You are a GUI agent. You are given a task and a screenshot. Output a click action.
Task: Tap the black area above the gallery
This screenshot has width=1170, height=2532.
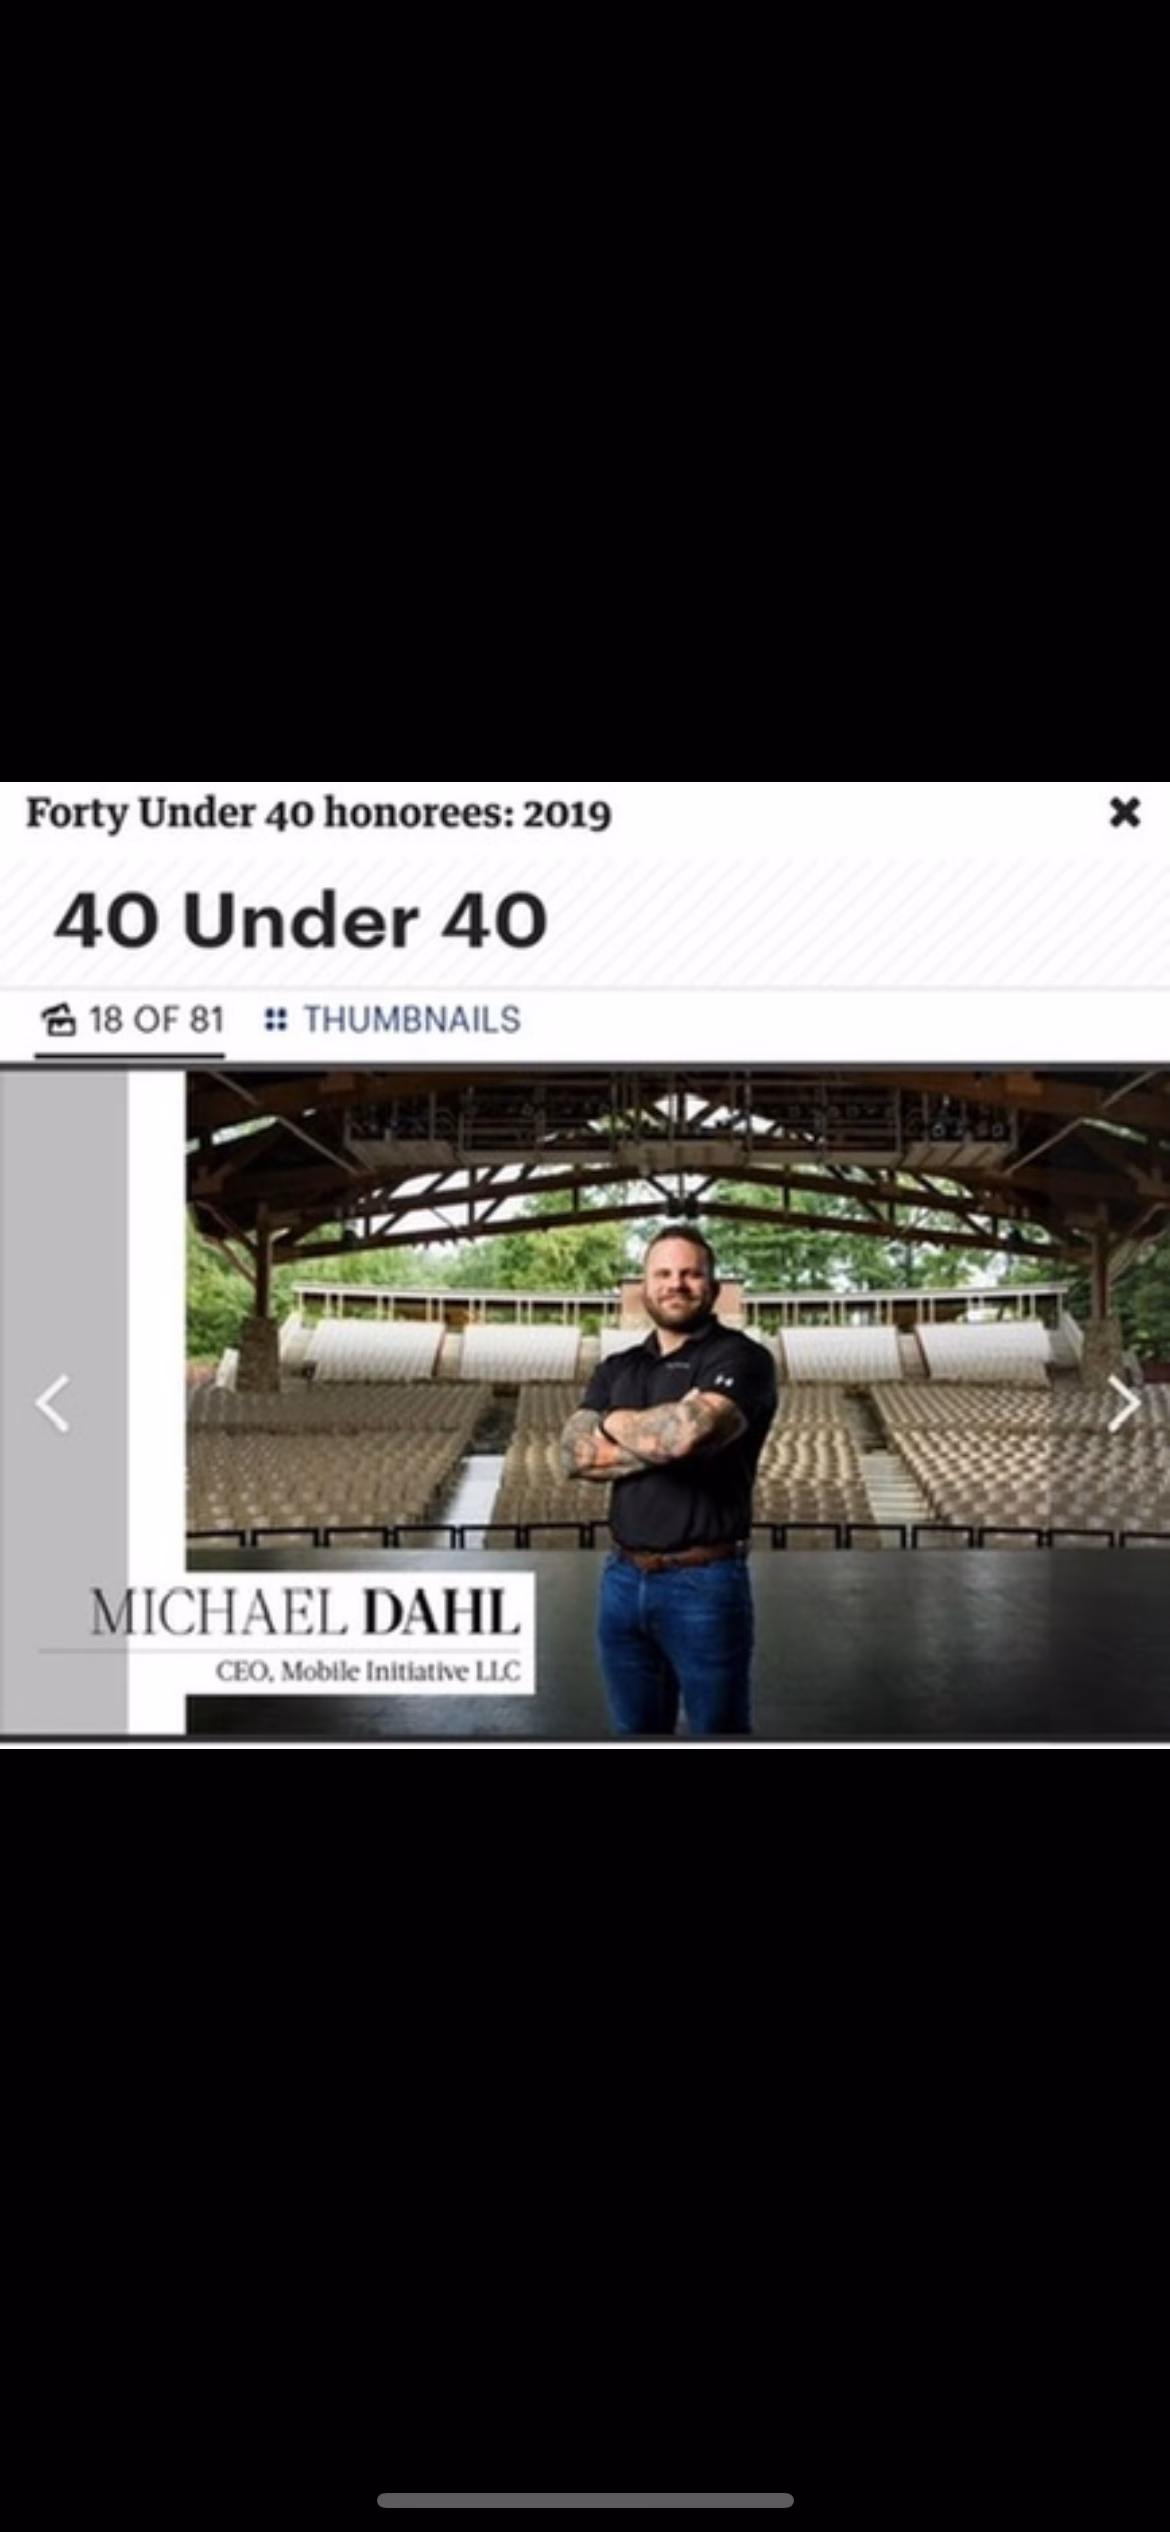point(585,390)
